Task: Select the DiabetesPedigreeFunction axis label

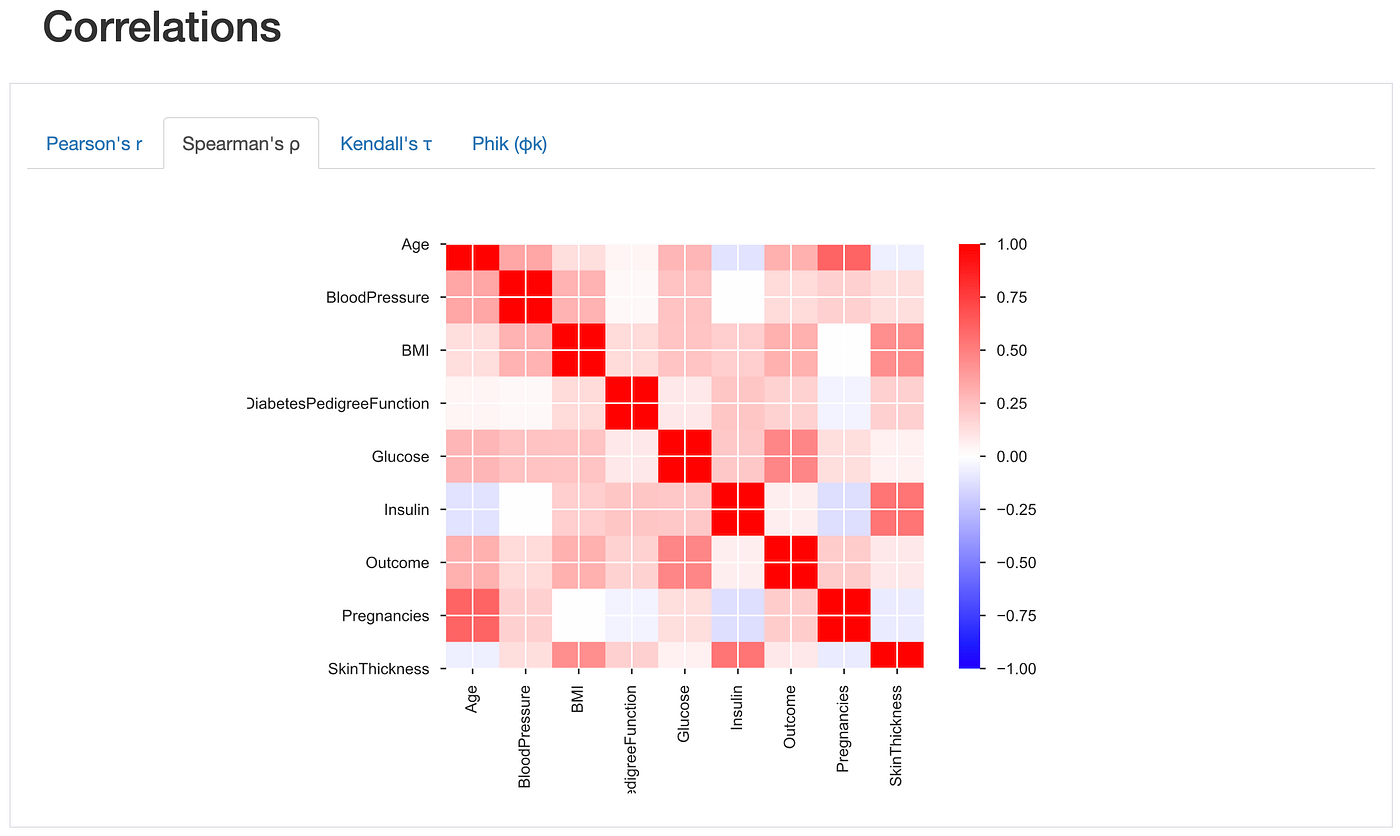Action: point(339,403)
